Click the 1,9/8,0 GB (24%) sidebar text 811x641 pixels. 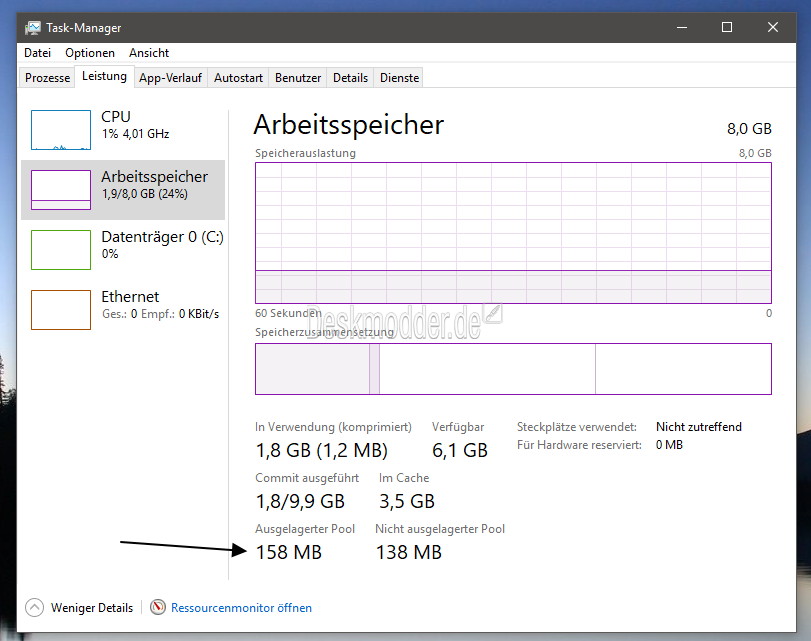pos(145,194)
